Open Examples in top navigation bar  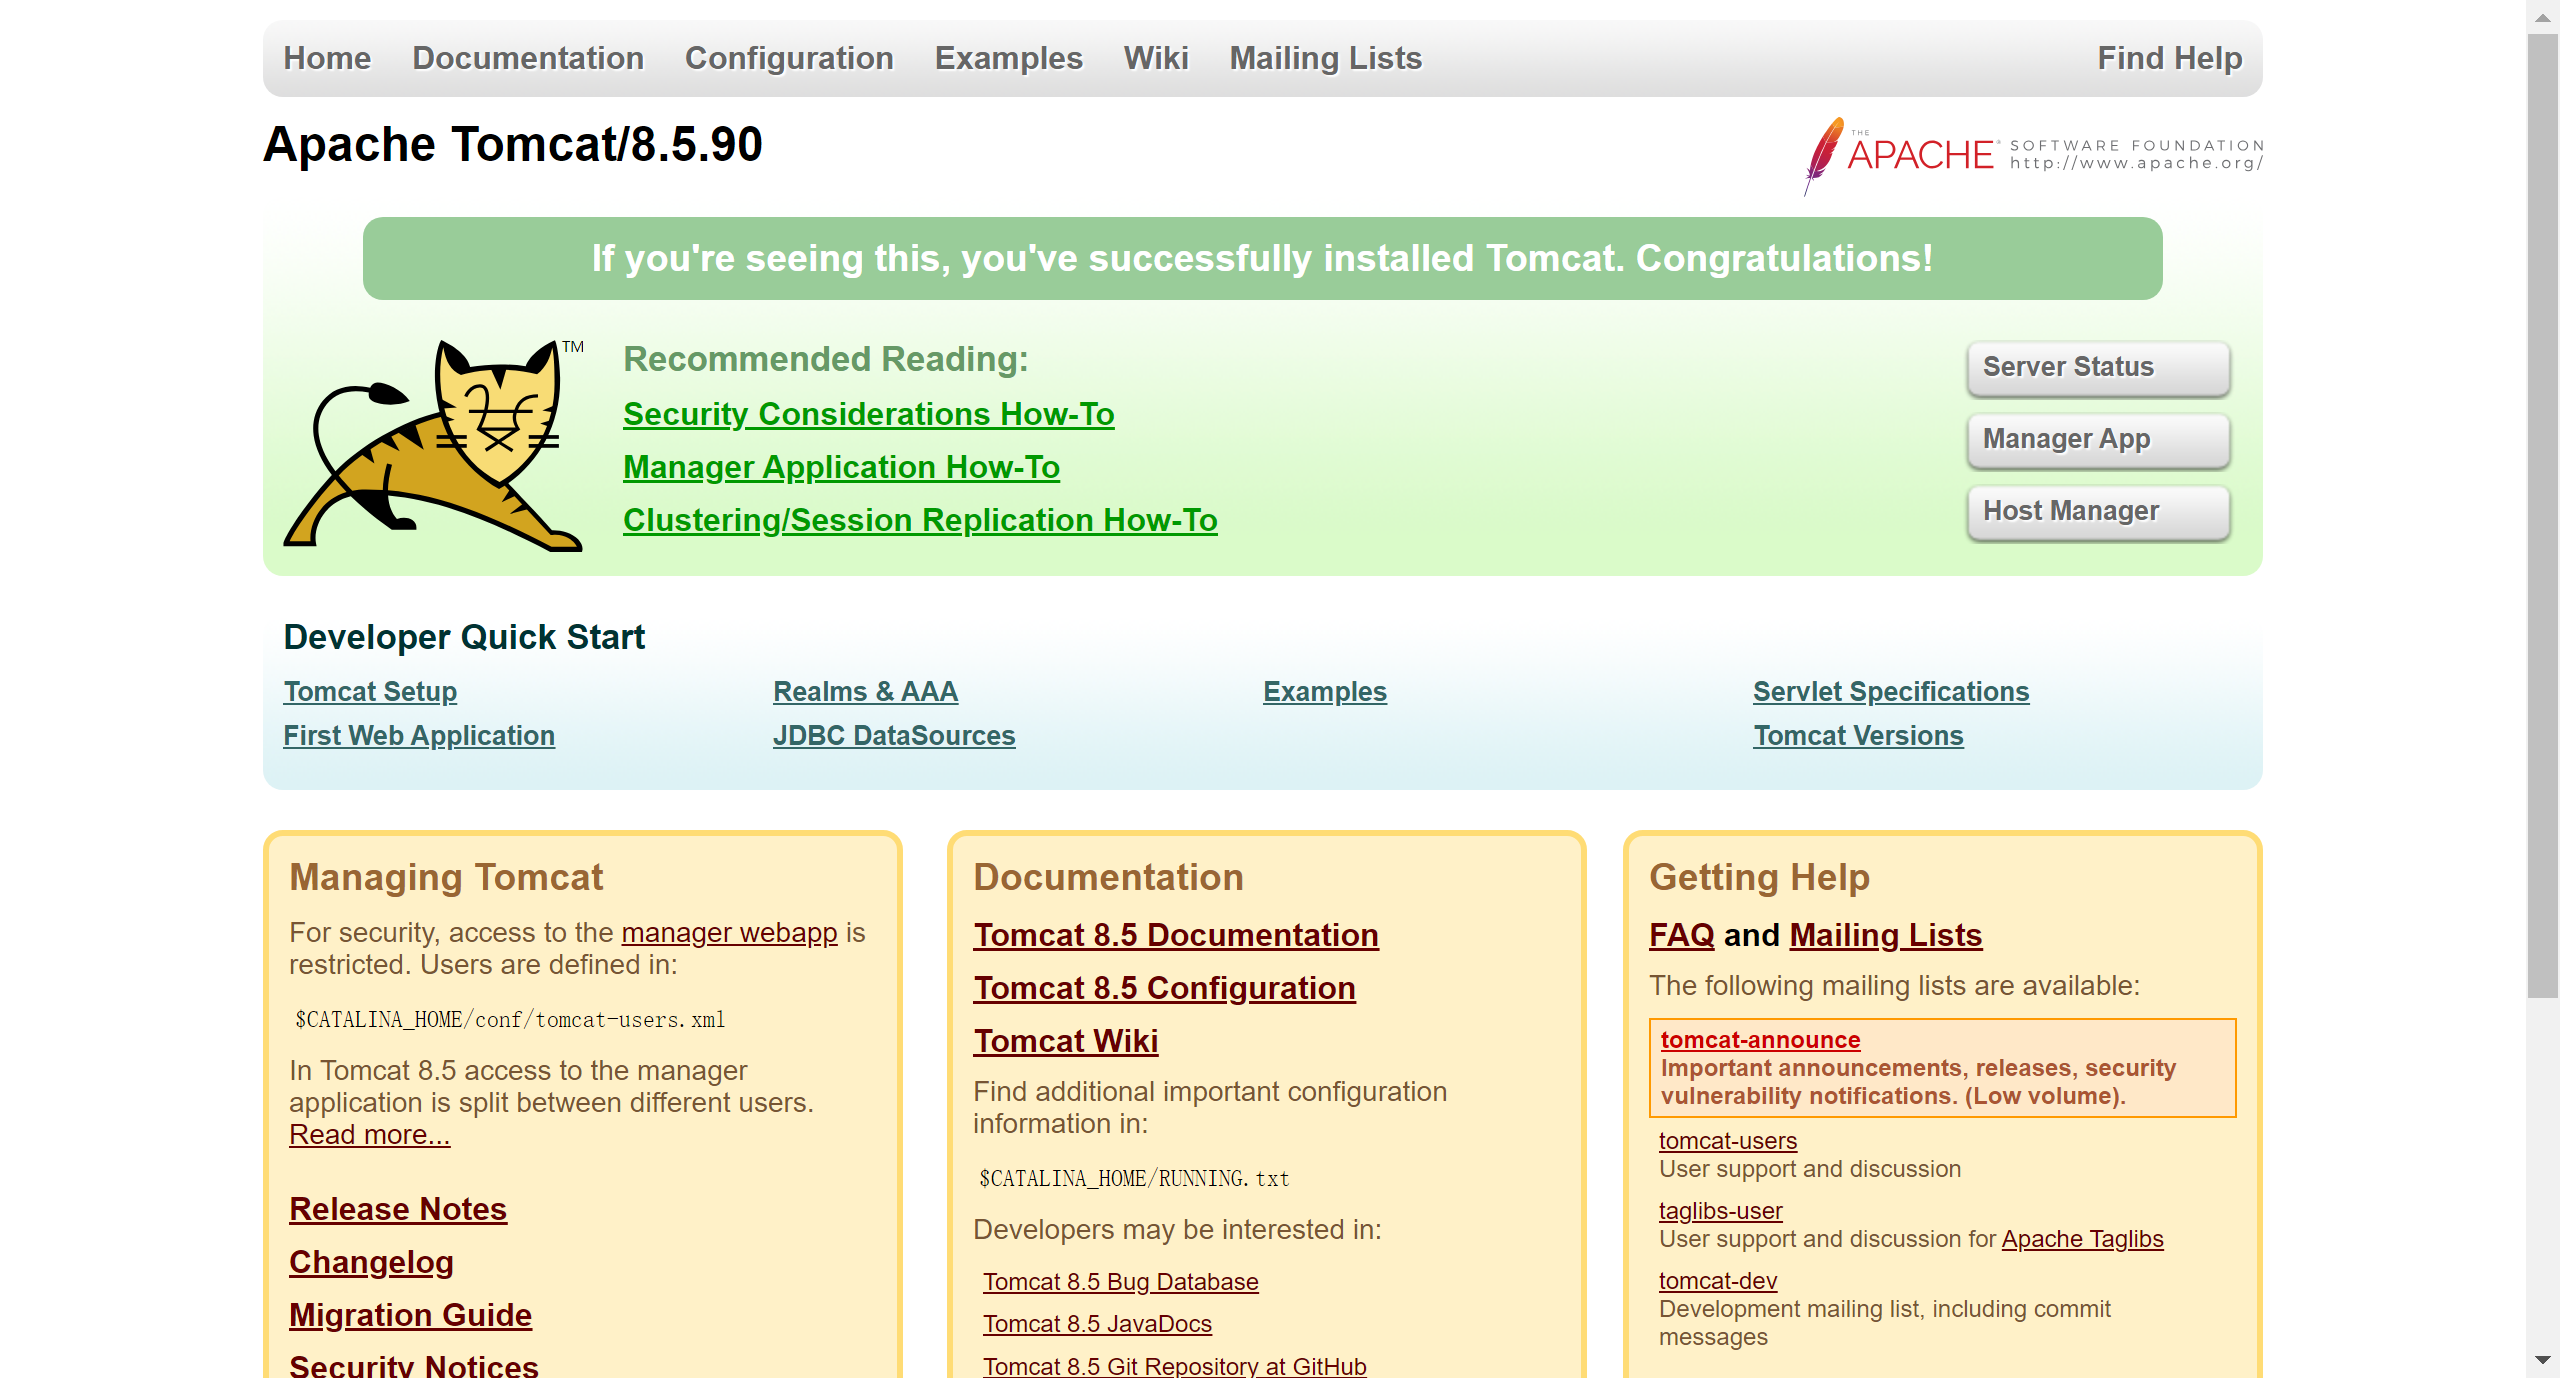click(1008, 58)
